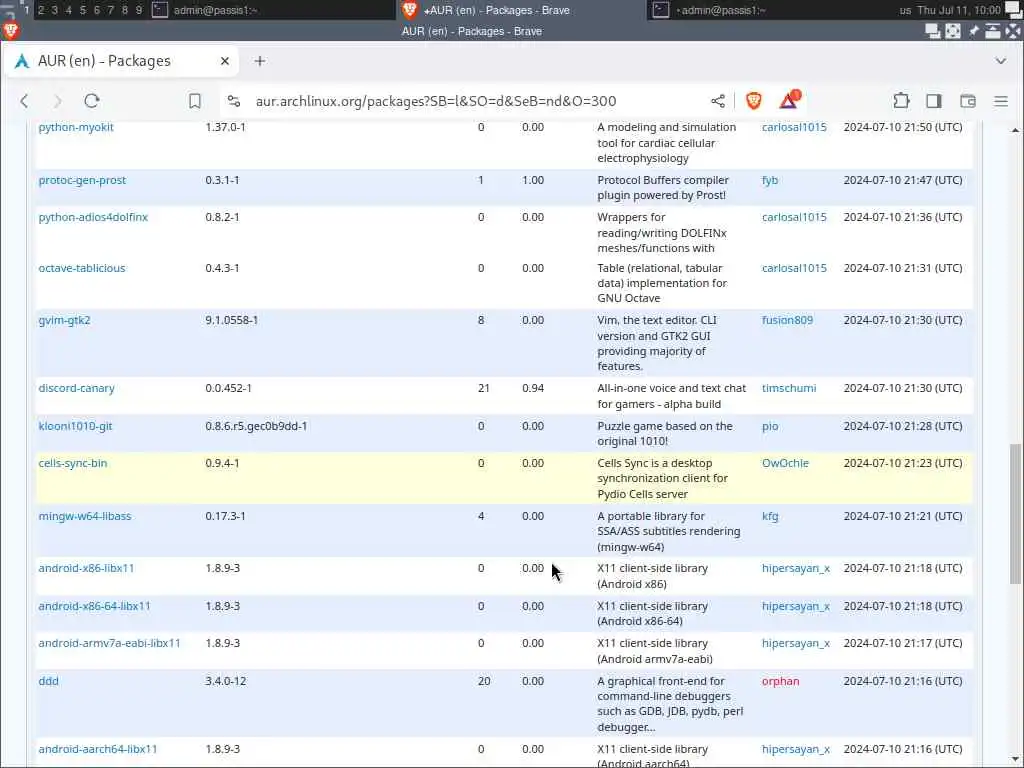Click the clock Thu Jul 11, 10:00
The image size is (1024, 768).
click(x=959, y=10)
